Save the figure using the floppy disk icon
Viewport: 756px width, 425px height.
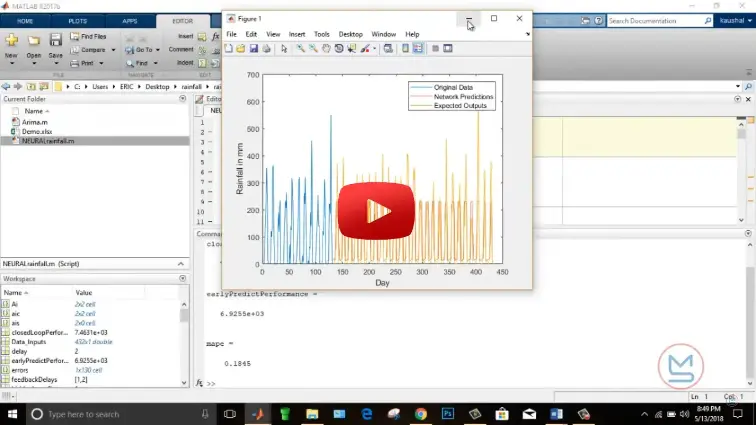tap(254, 48)
